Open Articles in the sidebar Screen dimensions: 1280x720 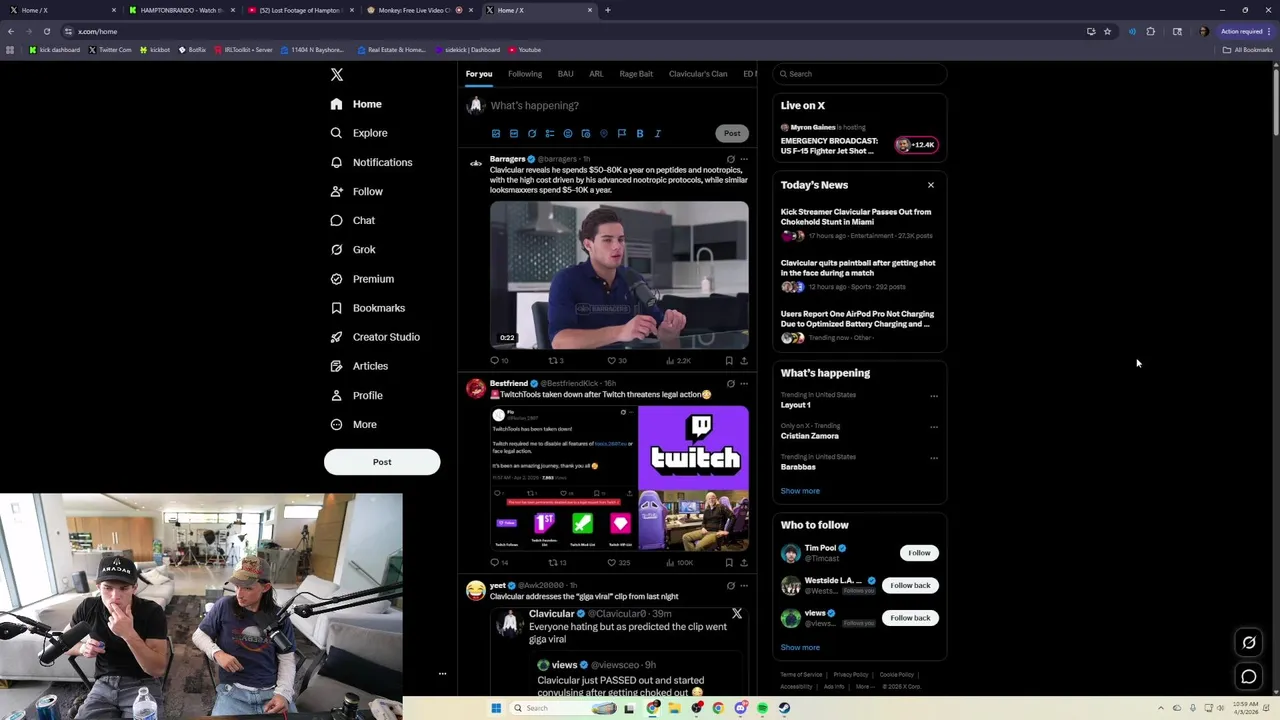tap(359, 366)
